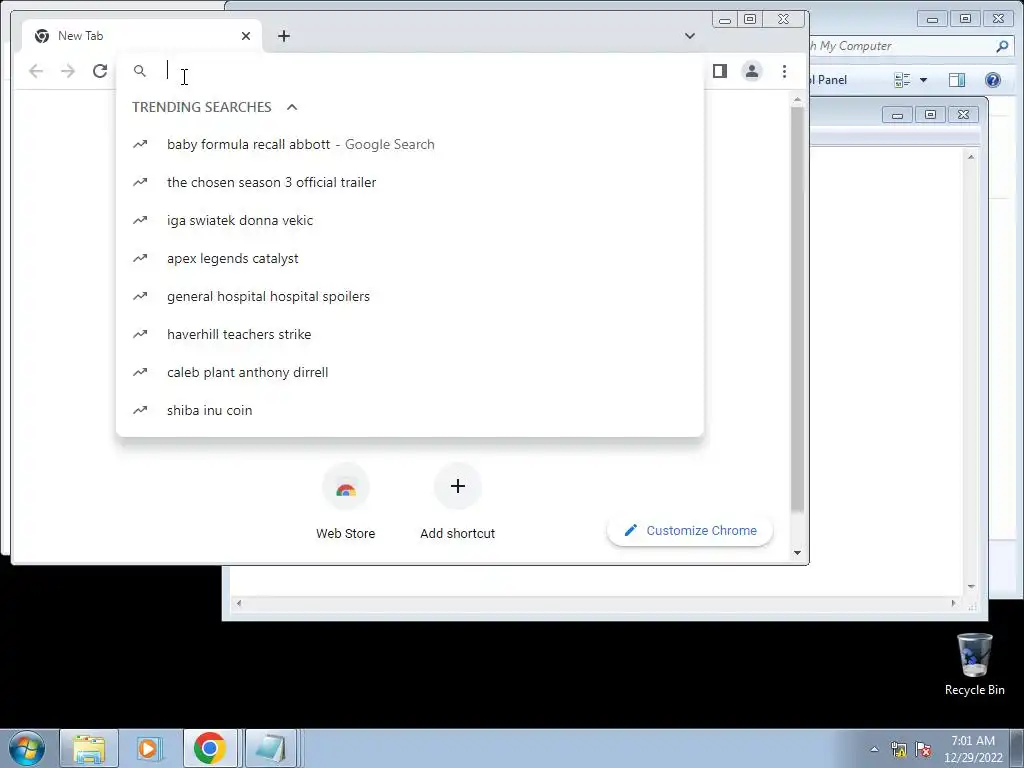Open Chrome's side panel icon

[x=720, y=71]
